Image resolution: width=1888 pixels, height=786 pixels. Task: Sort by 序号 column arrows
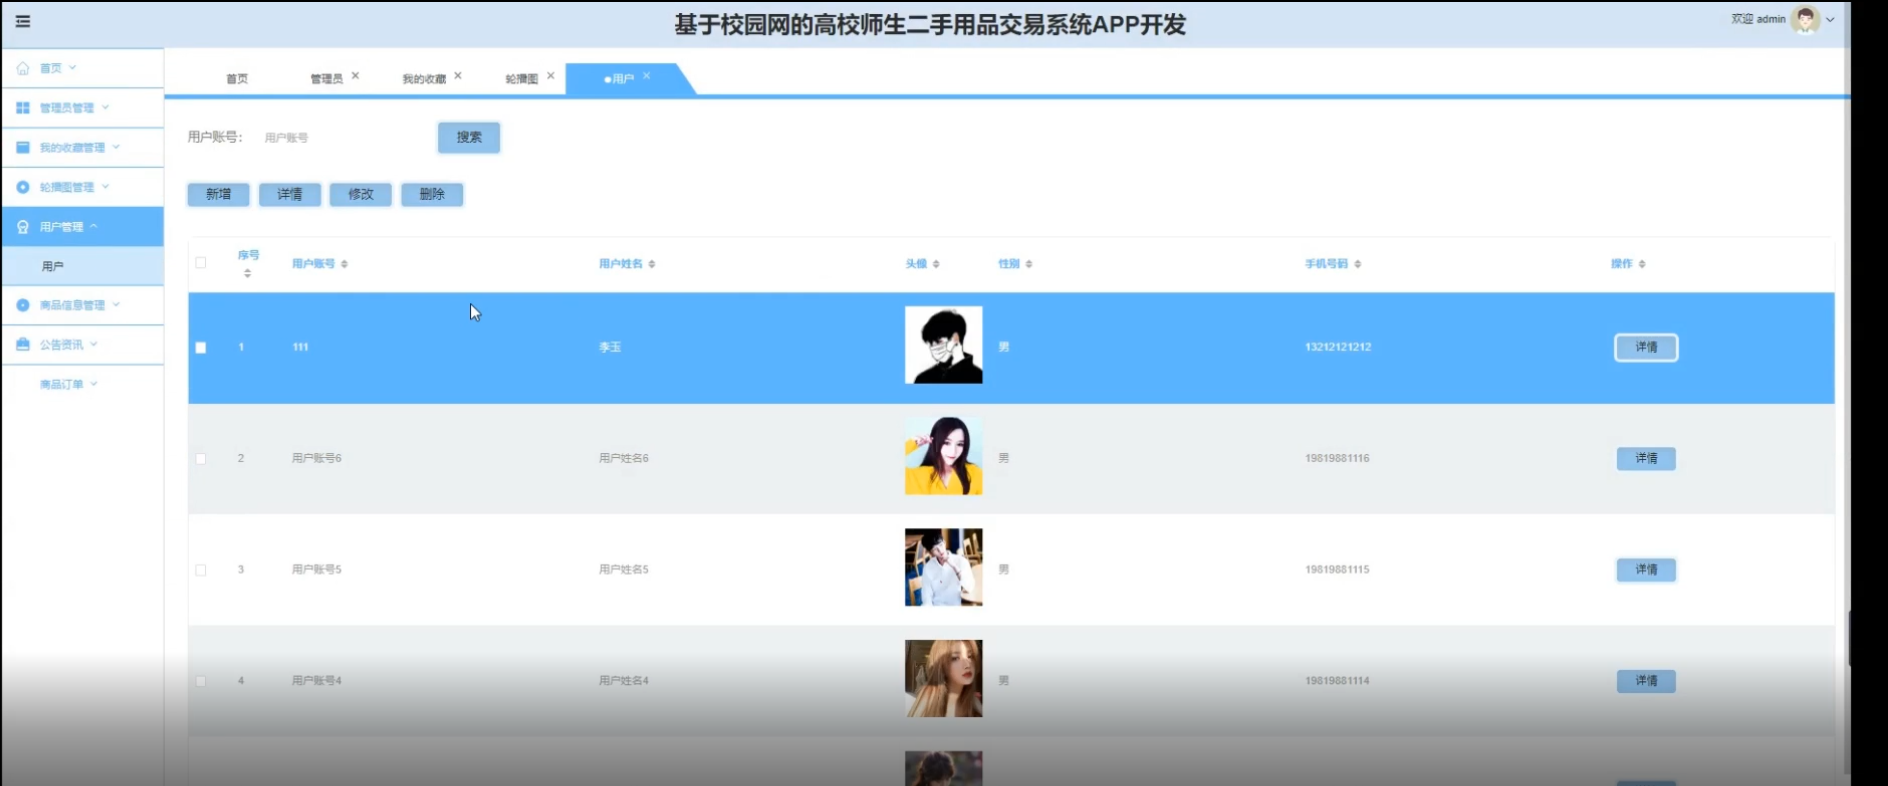coord(247,273)
